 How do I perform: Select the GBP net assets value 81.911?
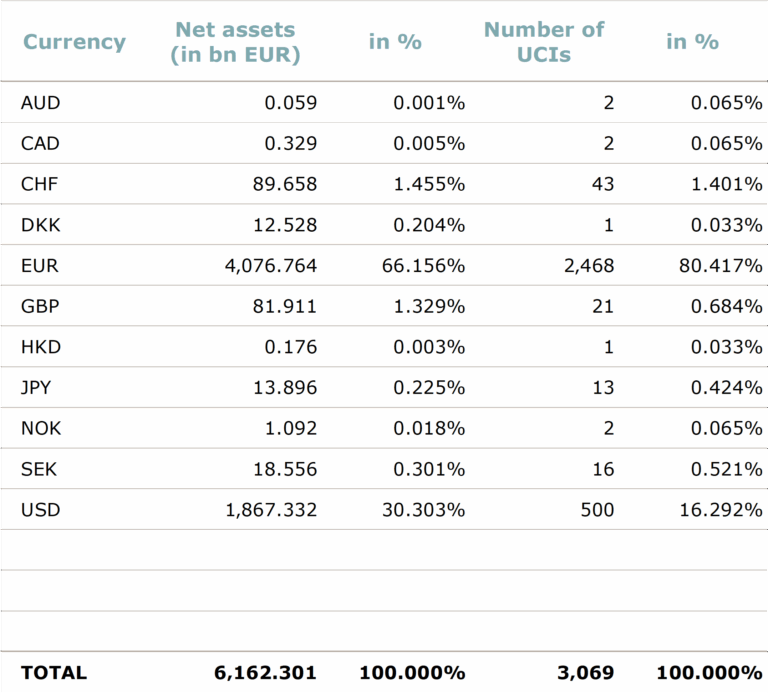285,306
